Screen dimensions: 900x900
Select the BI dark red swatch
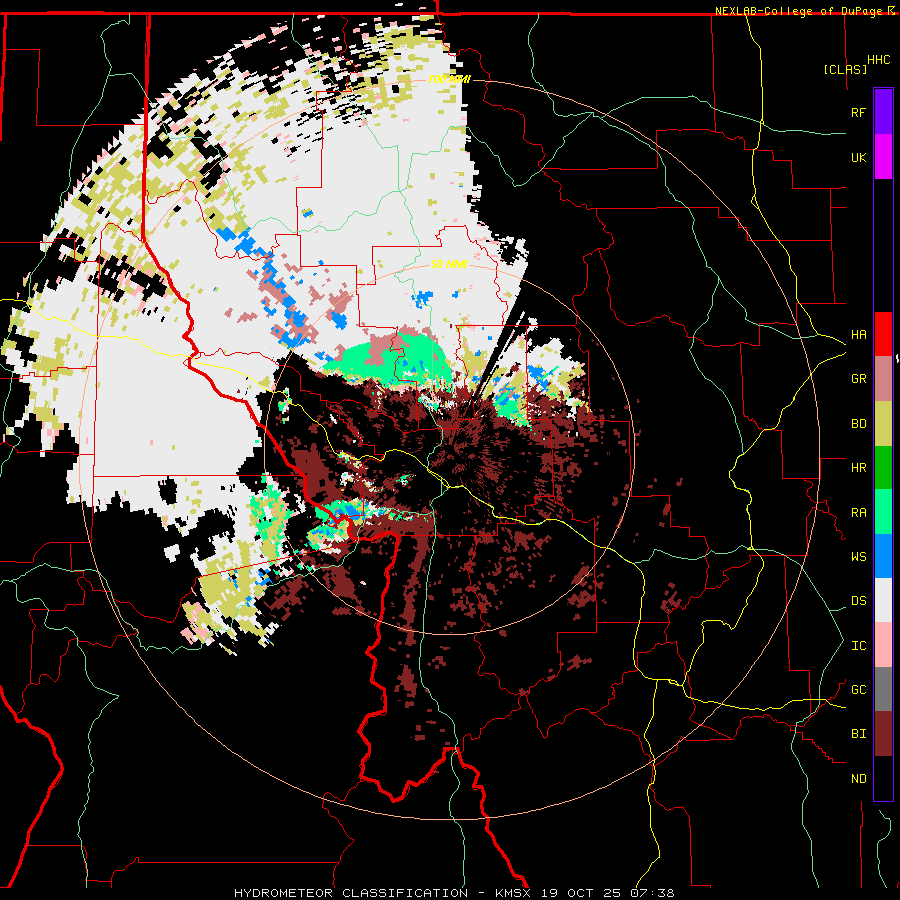tap(883, 734)
